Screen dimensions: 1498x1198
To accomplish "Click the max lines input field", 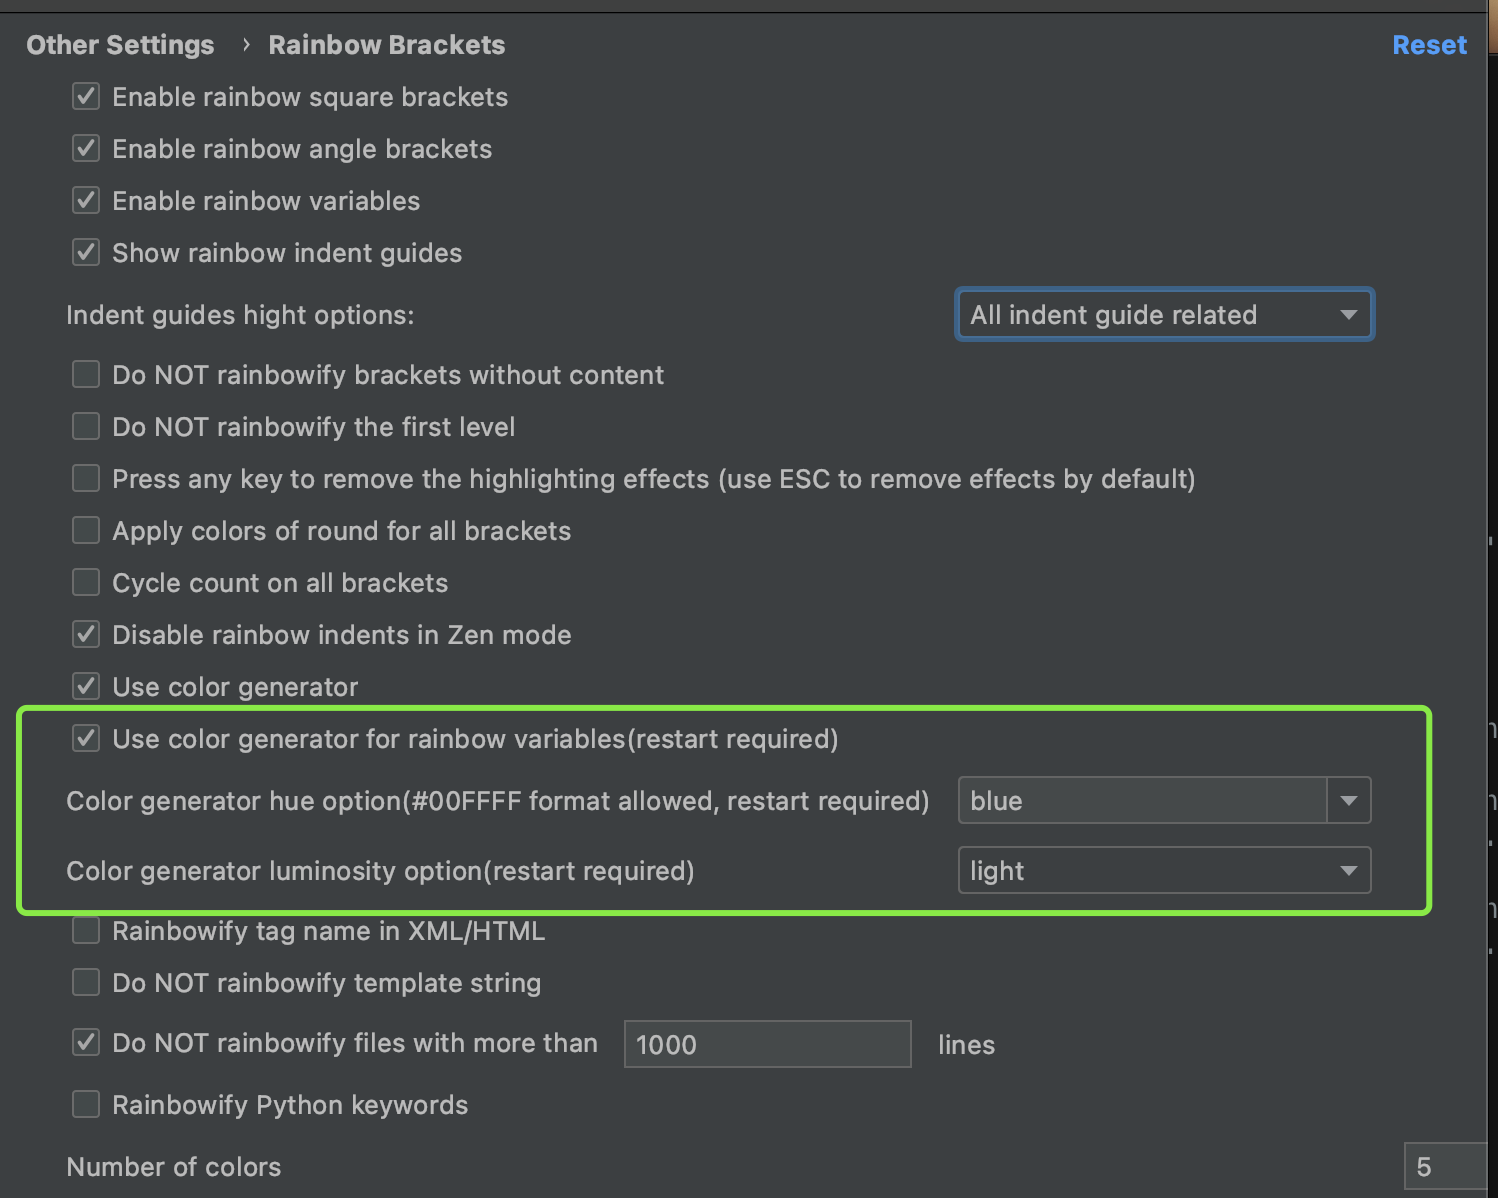I will coord(767,1045).
